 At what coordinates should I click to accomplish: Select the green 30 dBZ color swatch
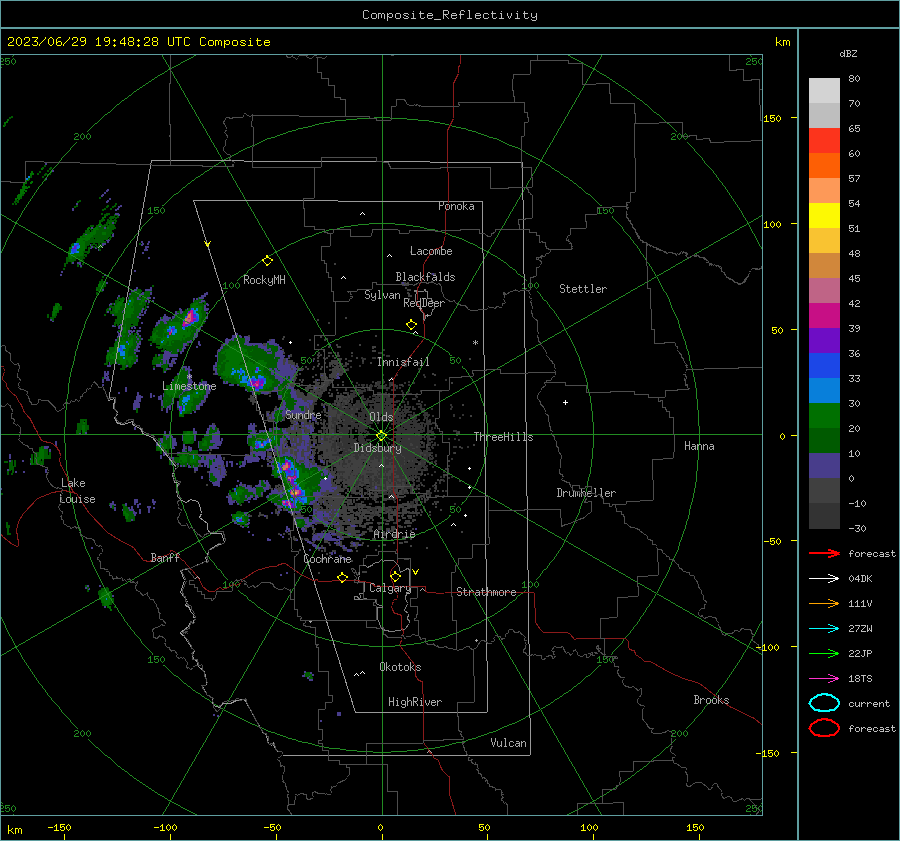click(x=824, y=416)
